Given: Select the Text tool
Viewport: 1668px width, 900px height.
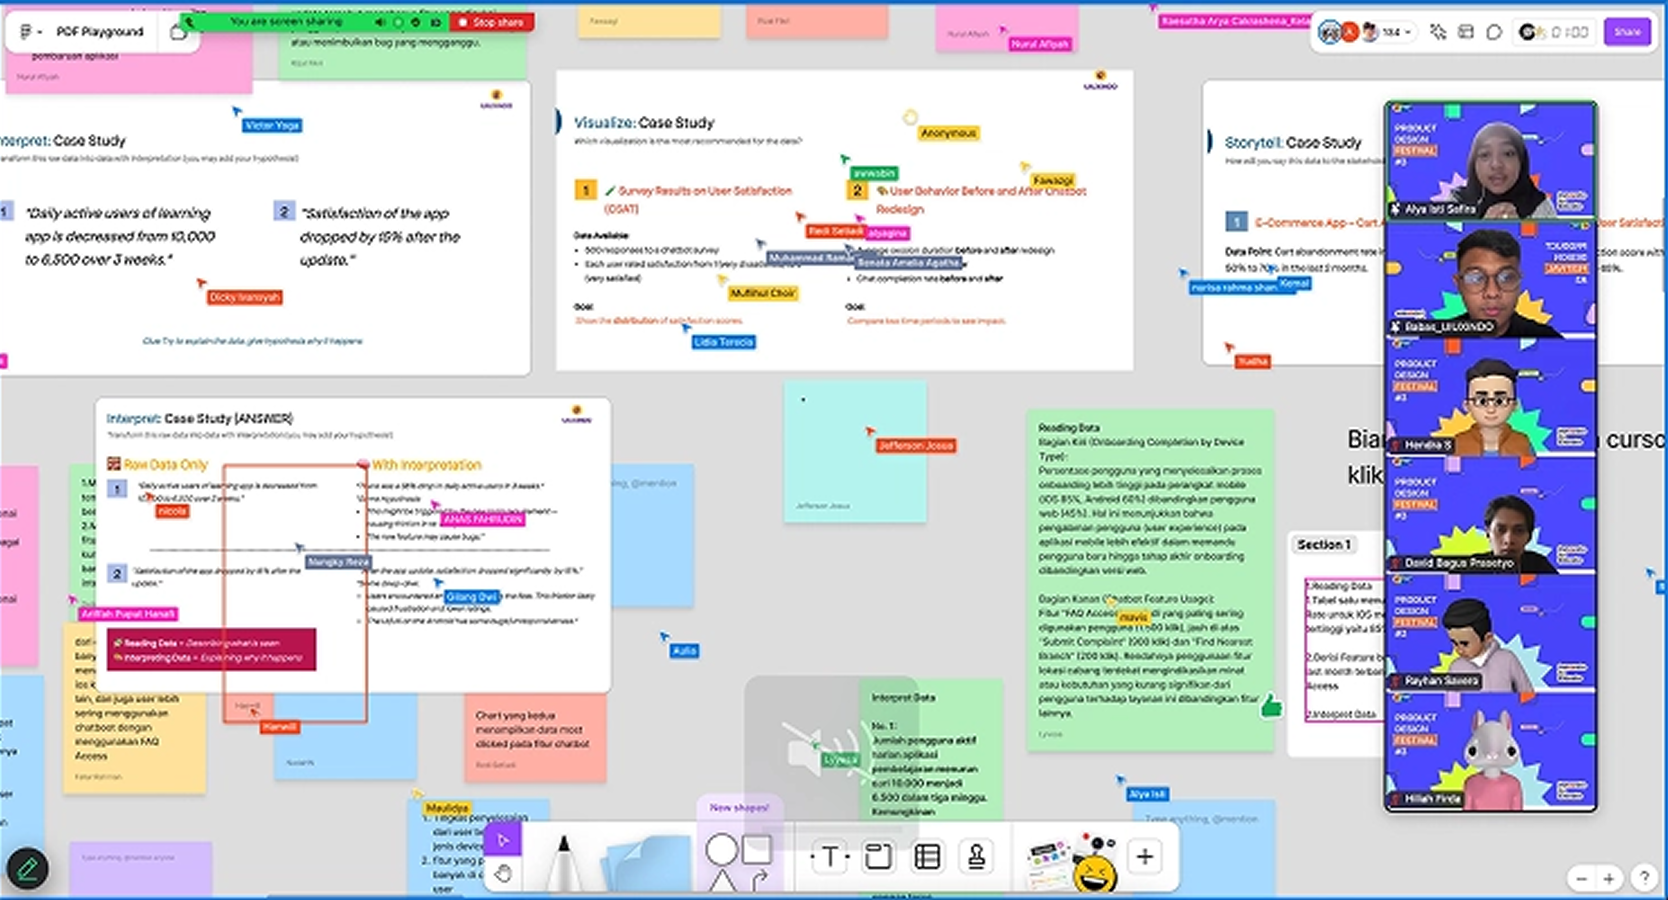Looking at the screenshot, I should coord(829,857).
